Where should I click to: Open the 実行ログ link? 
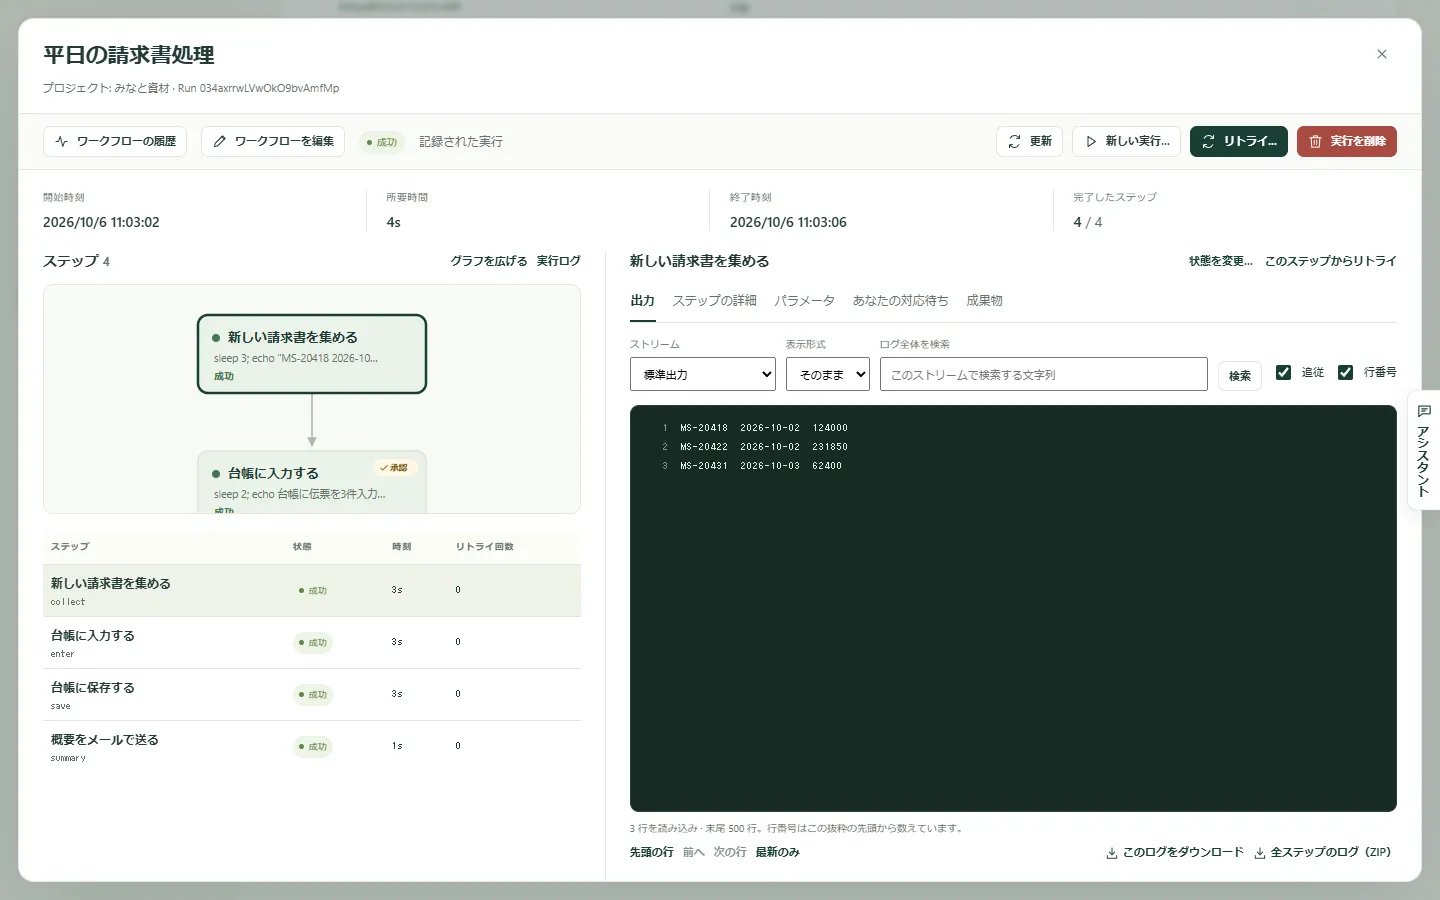(558, 261)
